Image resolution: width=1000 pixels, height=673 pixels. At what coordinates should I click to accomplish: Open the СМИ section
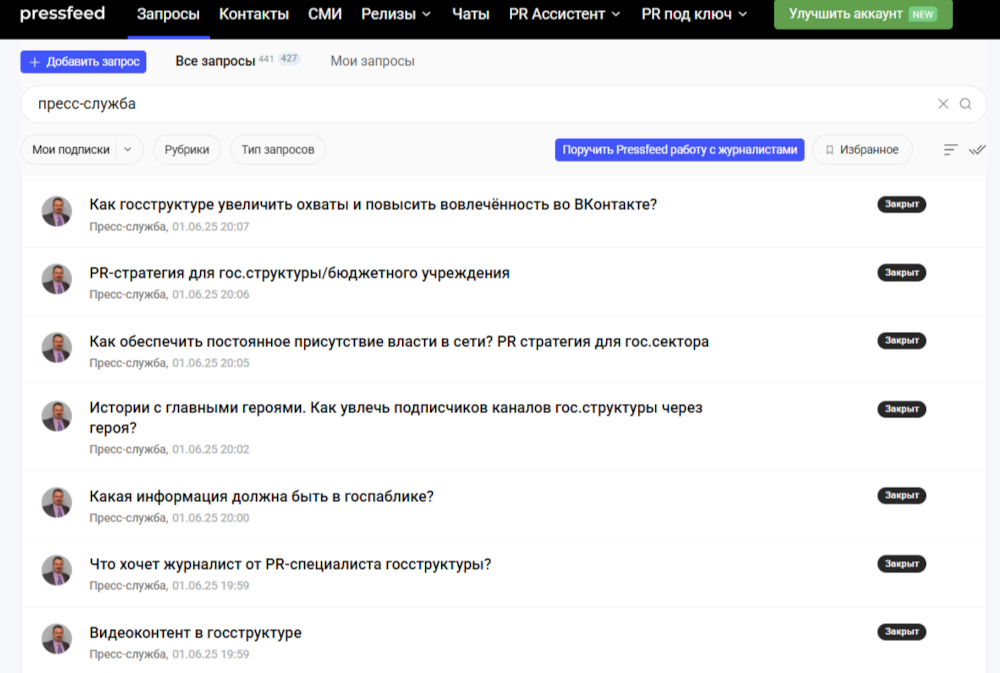[325, 14]
